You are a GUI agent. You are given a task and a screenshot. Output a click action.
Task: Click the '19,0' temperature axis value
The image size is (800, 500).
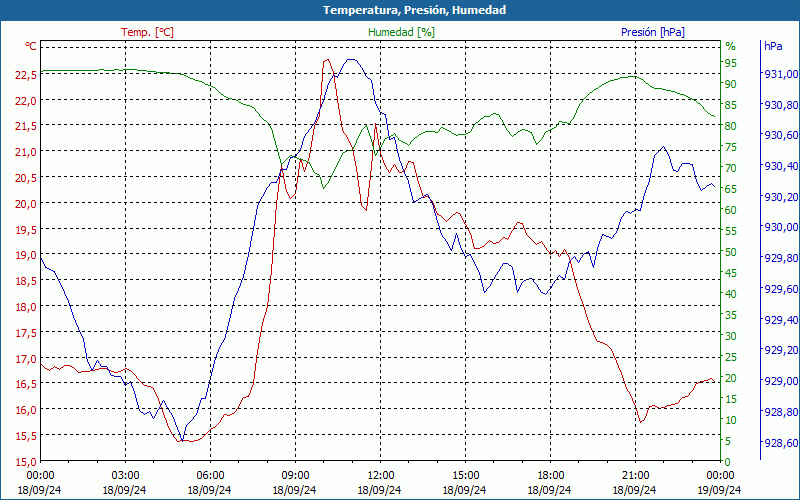coord(26,255)
